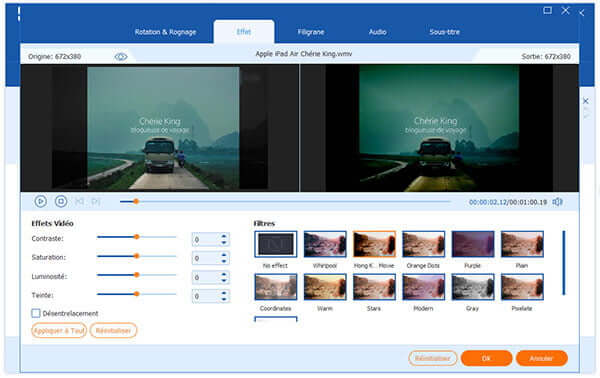Viewport: 600px width, 378px height.
Task: Choose the Purple filter
Action: 473,244
